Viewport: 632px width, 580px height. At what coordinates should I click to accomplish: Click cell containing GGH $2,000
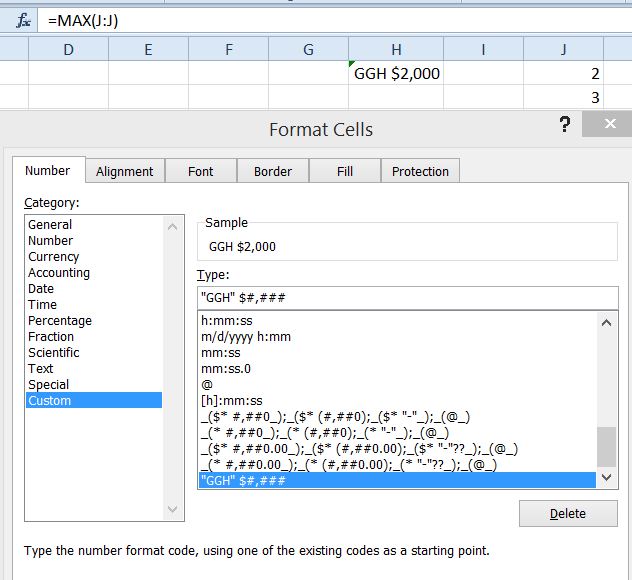(x=396, y=73)
